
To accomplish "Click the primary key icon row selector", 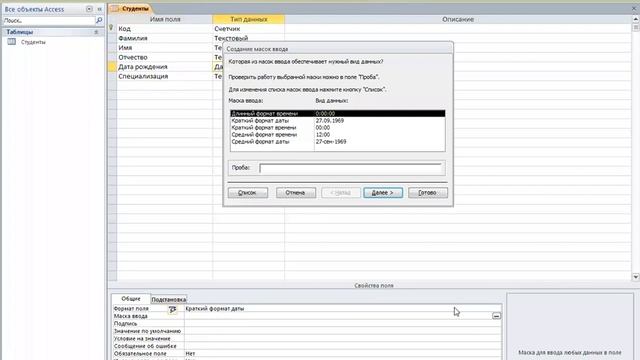I will (x=112, y=29).
